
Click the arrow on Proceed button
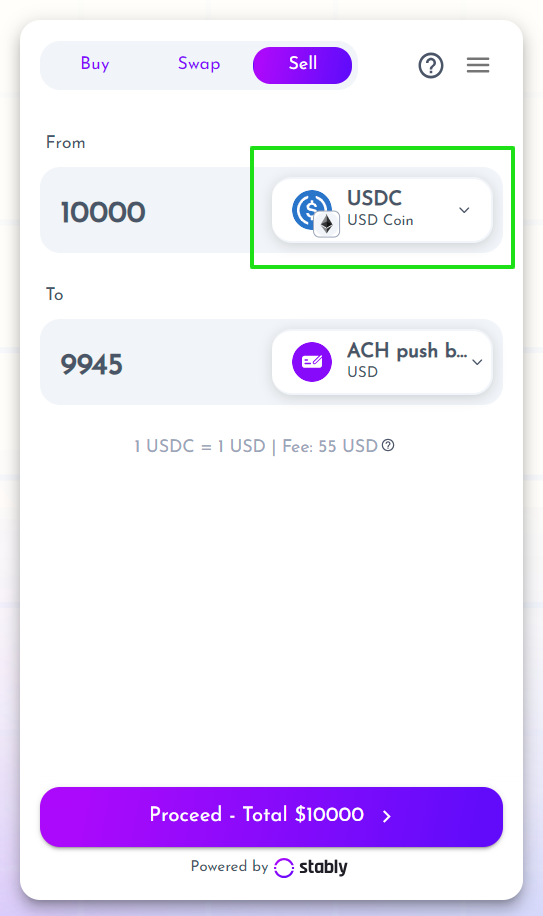point(387,816)
